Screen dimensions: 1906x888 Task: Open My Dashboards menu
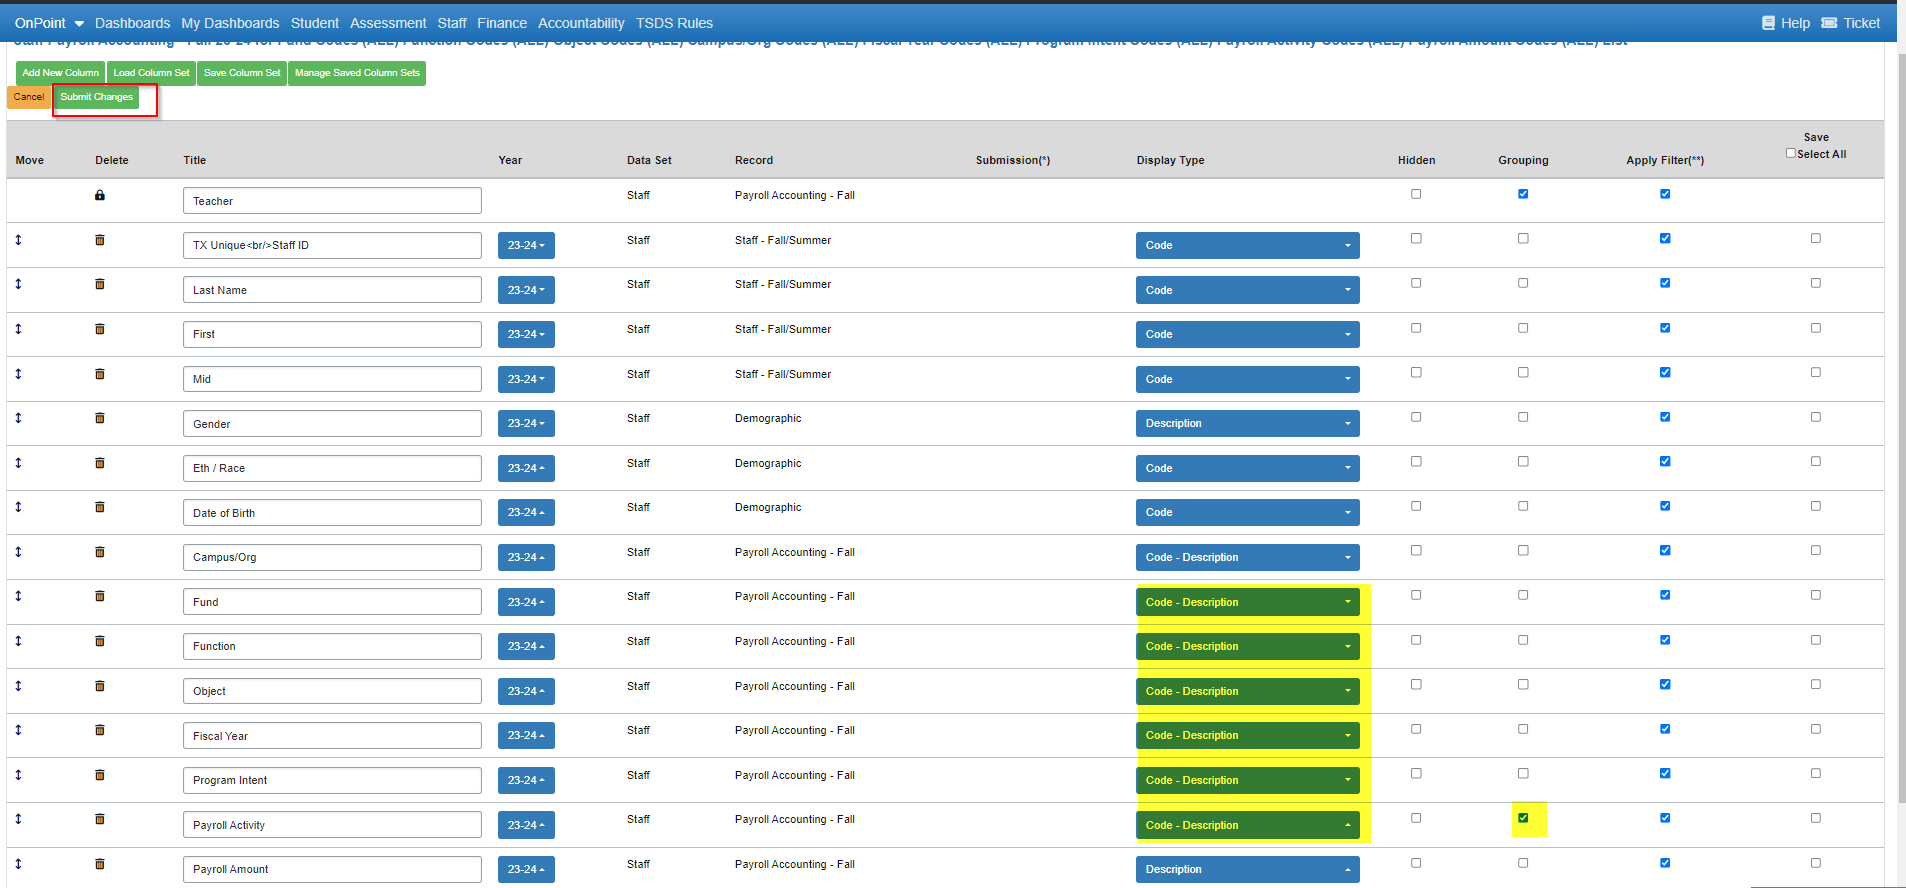pos(230,23)
